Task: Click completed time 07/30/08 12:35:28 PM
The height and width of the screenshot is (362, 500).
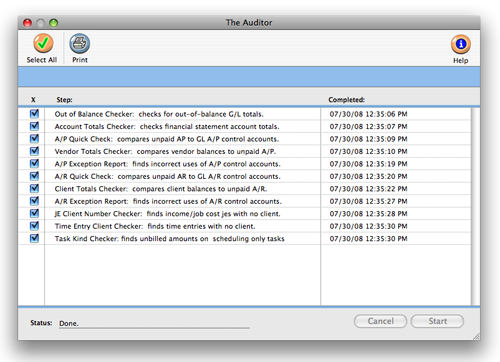Action: [x=368, y=214]
